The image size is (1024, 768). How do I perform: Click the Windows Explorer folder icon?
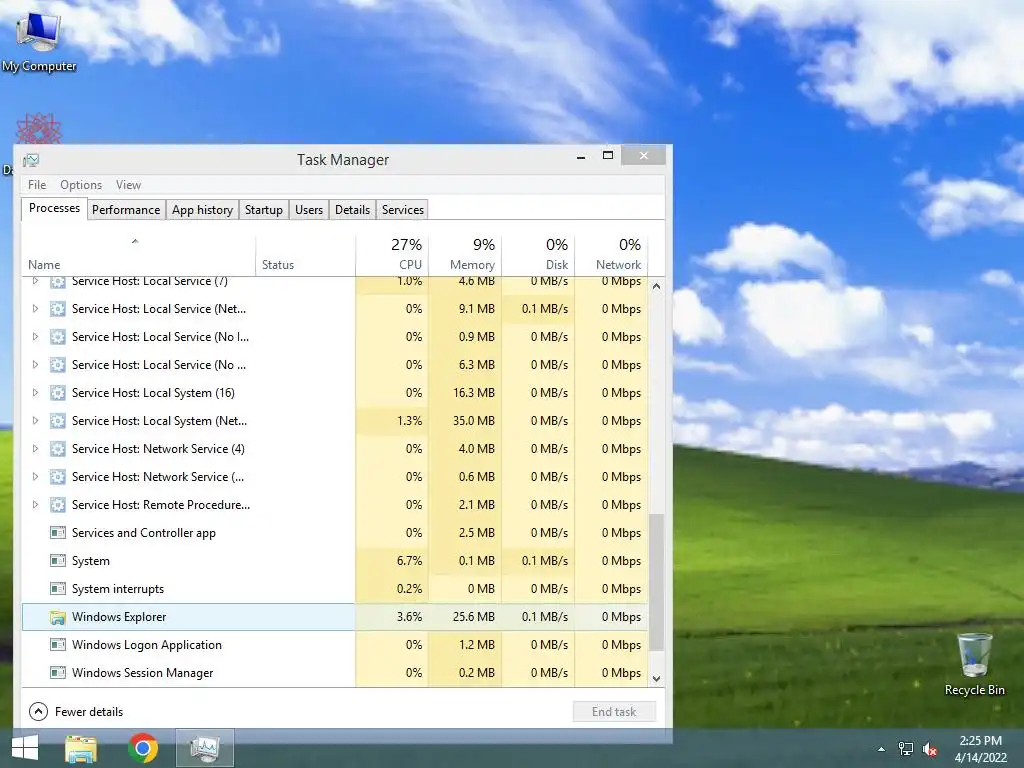[x=57, y=617]
